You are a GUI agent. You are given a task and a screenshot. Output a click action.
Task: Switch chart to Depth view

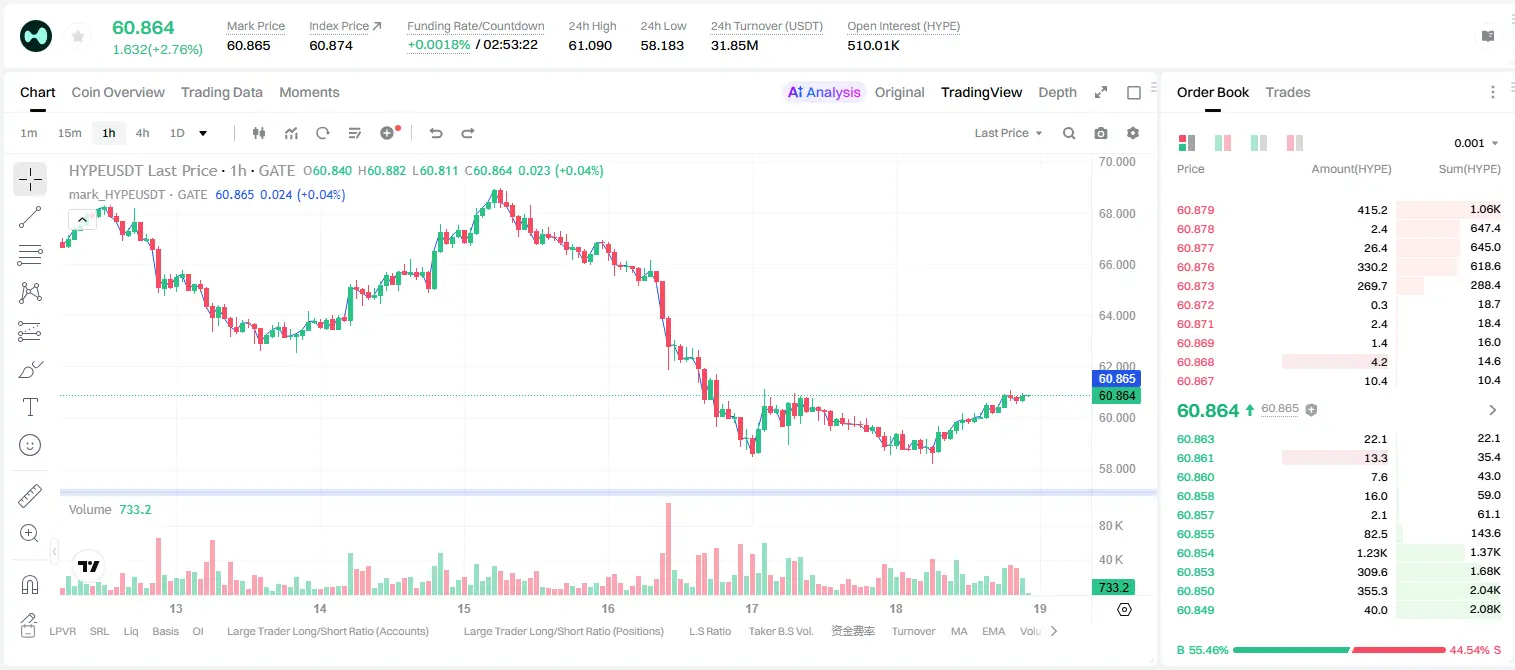coord(1057,92)
